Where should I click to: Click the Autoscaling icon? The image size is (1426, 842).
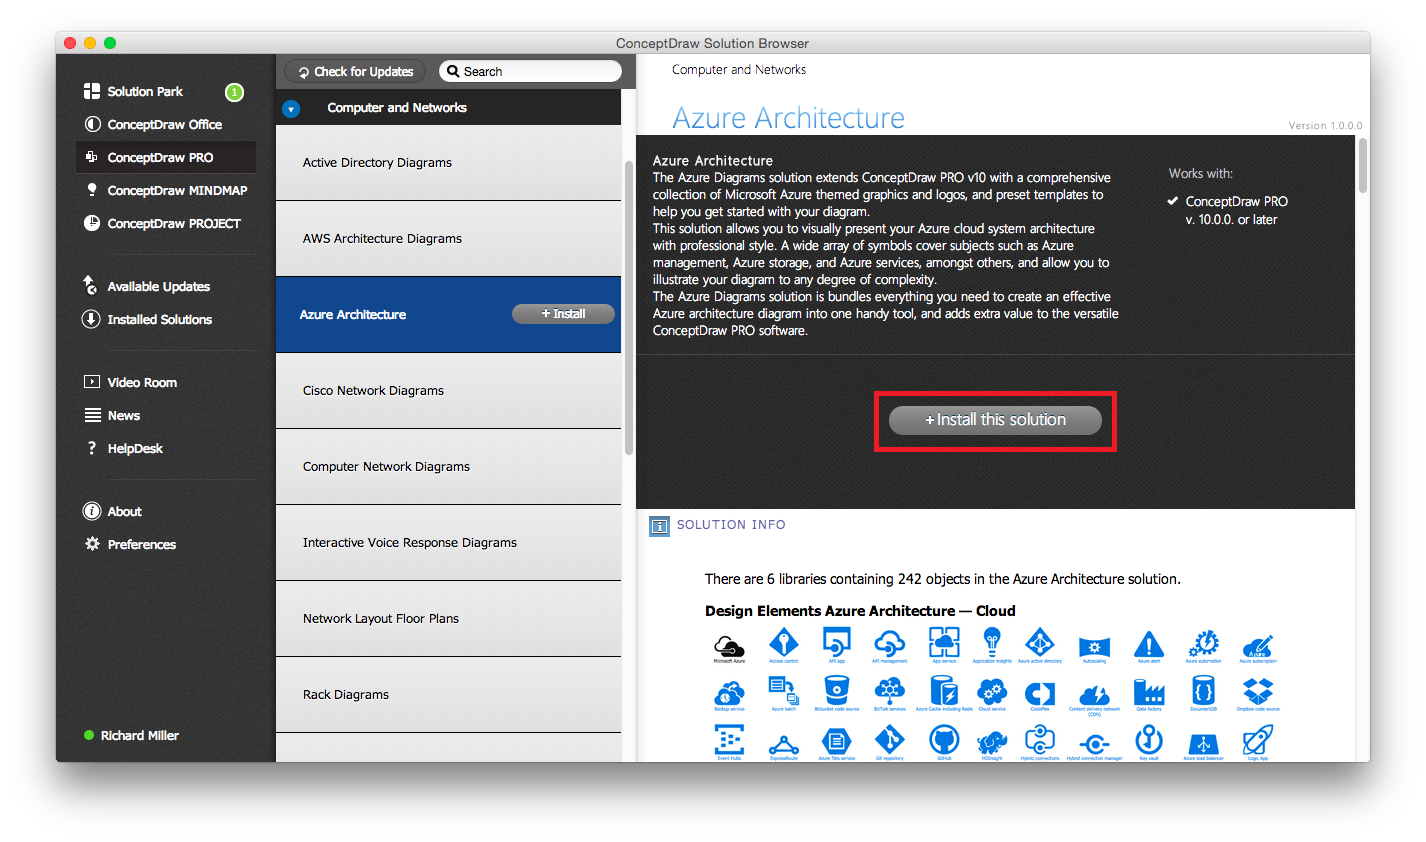[x=1095, y=648]
